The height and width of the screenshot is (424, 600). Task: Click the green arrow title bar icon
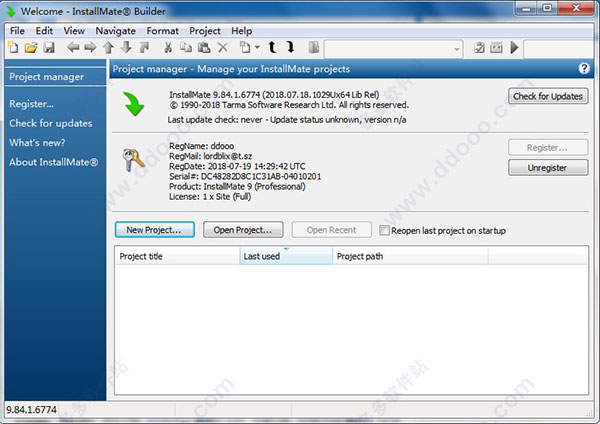11,11
